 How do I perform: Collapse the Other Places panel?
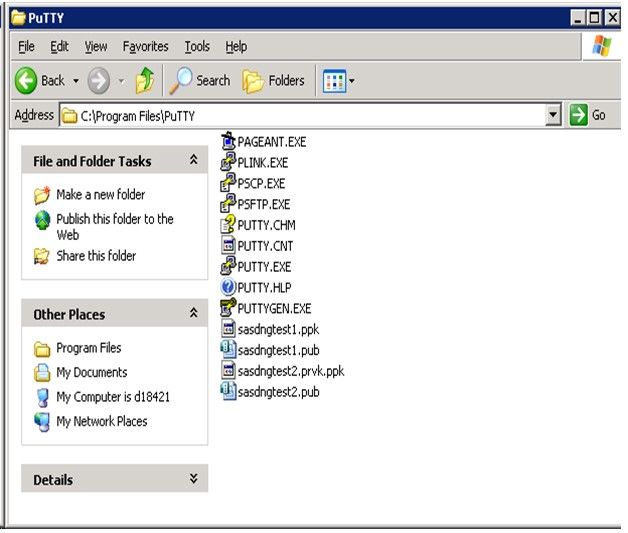[x=194, y=313]
